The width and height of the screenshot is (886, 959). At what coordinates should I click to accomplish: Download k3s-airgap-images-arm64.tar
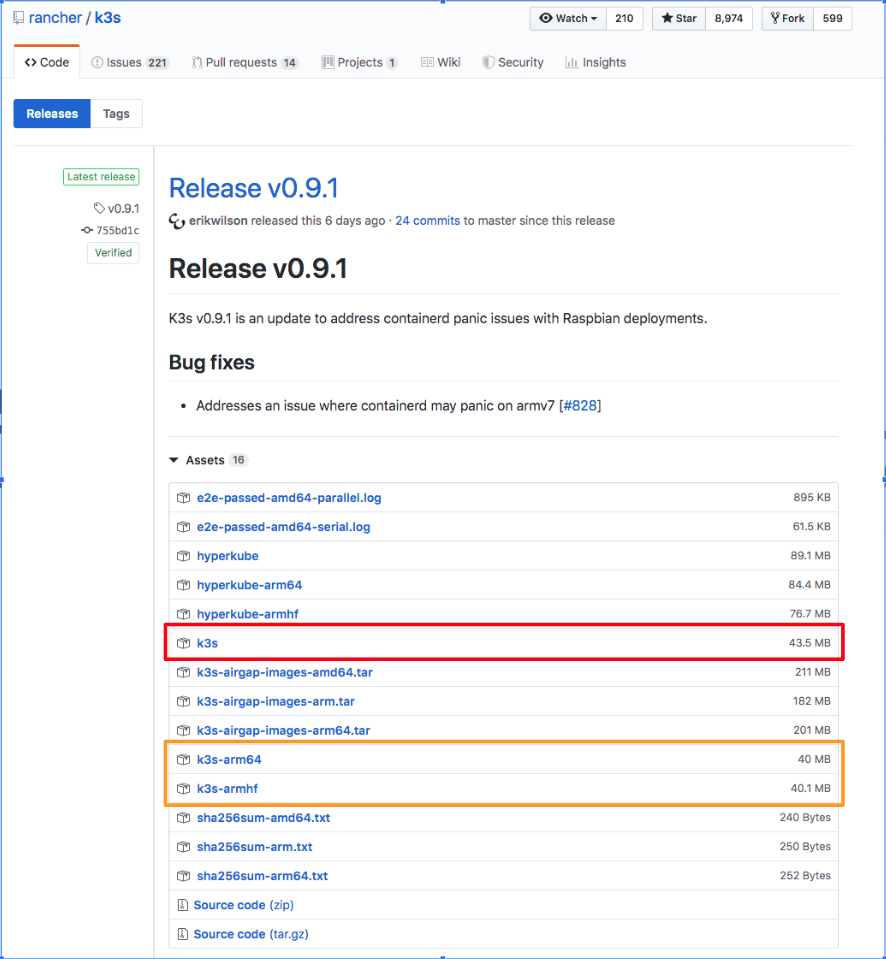tap(283, 731)
